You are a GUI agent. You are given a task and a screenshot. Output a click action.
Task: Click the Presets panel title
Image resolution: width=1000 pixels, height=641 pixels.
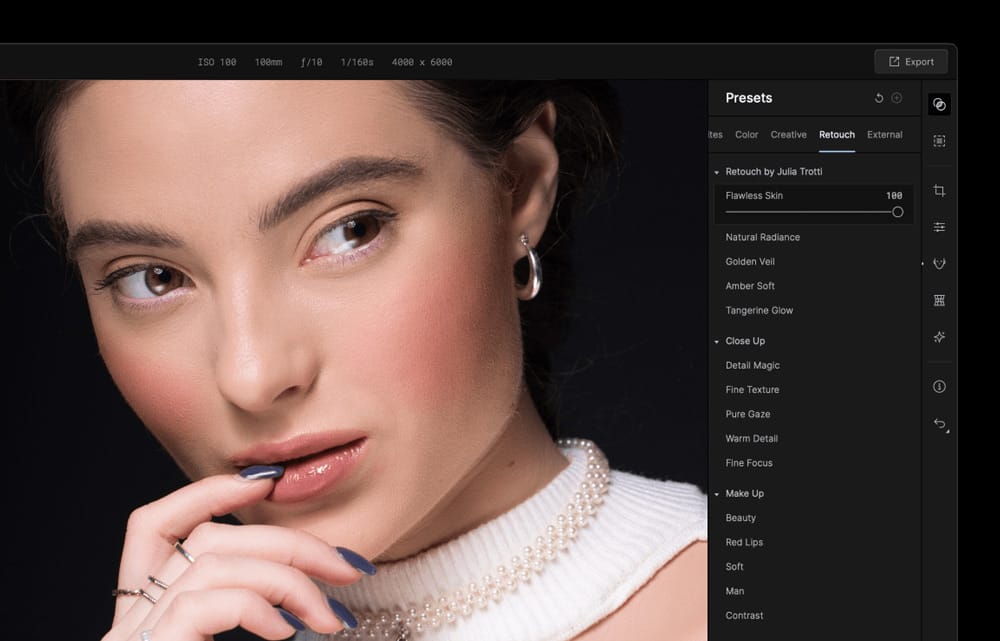(749, 98)
